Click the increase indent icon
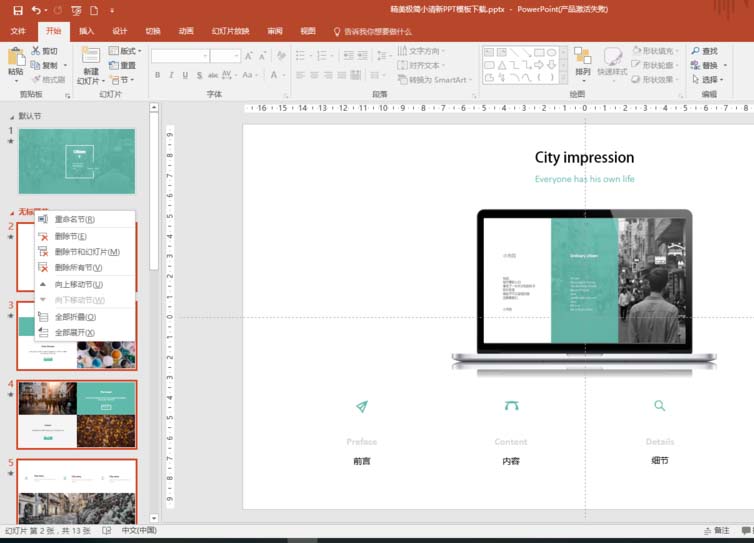Image resolution: width=754 pixels, height=543 pixels. (x=363, y=56)
